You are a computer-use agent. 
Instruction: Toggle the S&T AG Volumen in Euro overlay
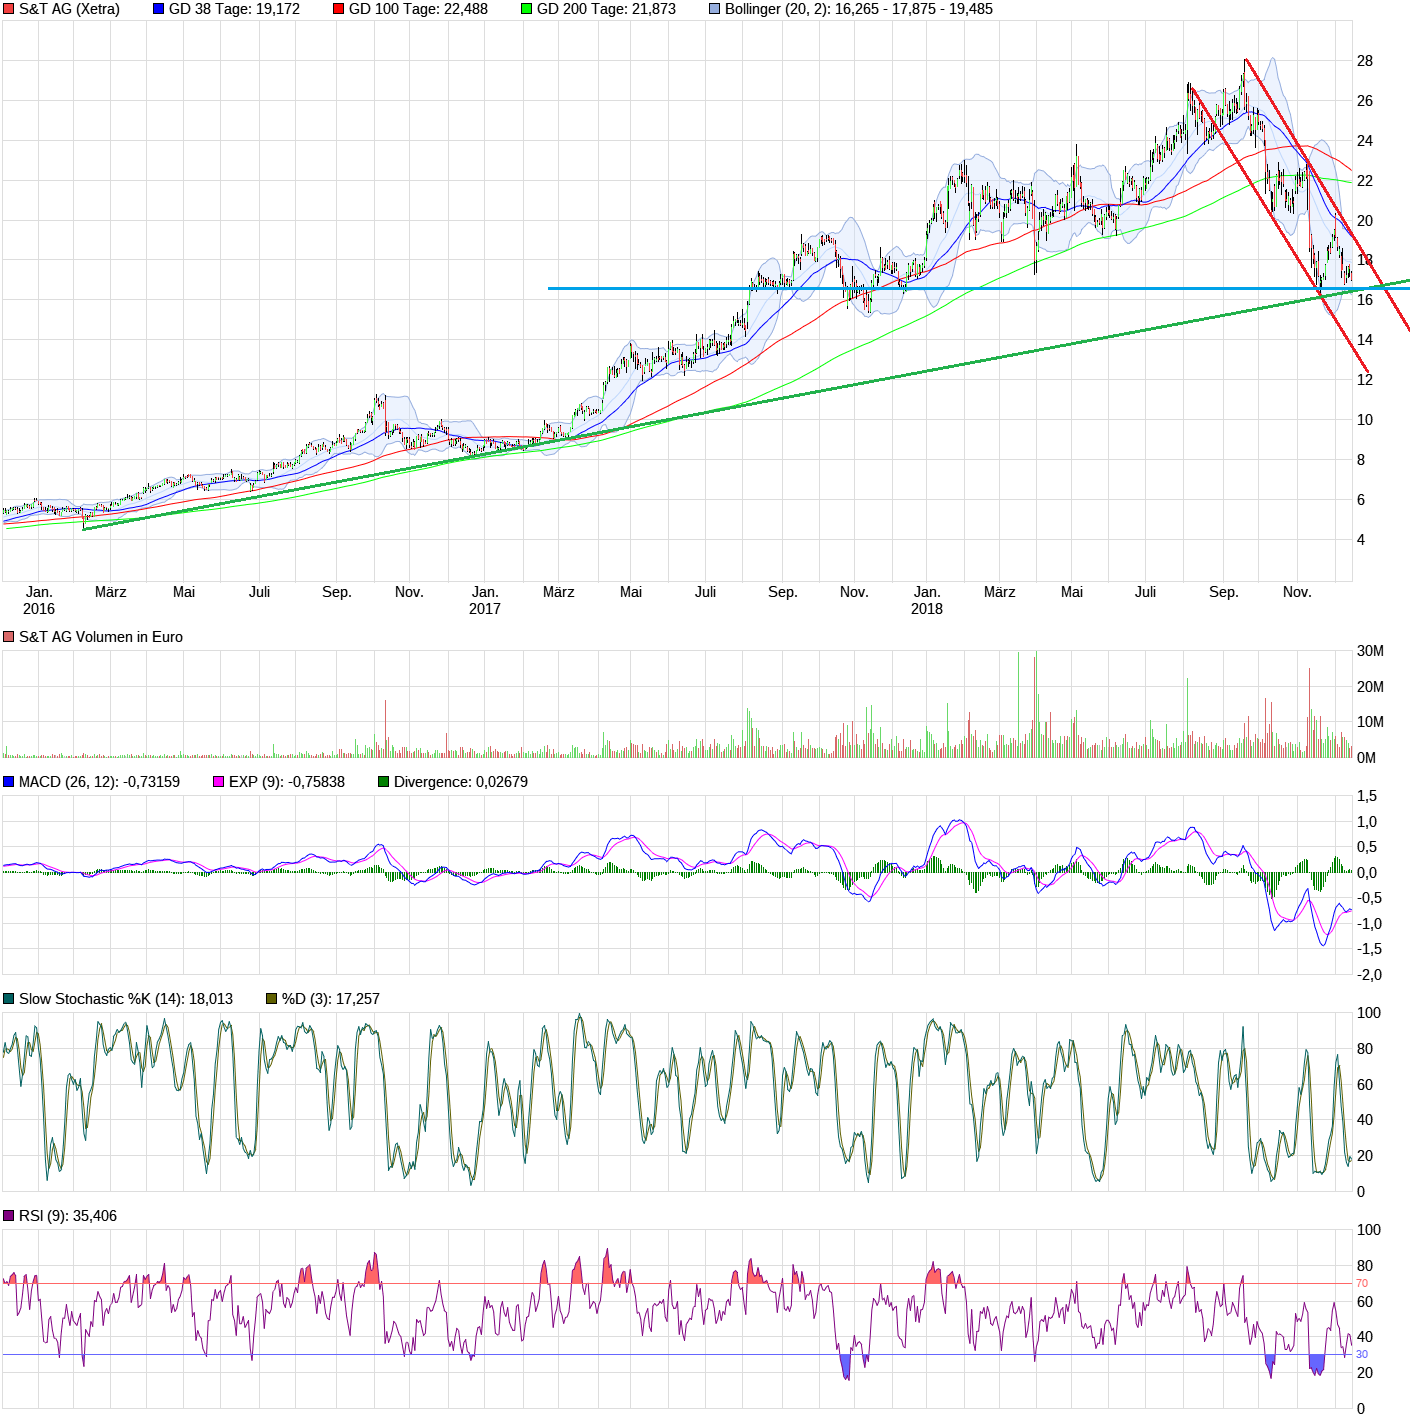tap(8, 636)
